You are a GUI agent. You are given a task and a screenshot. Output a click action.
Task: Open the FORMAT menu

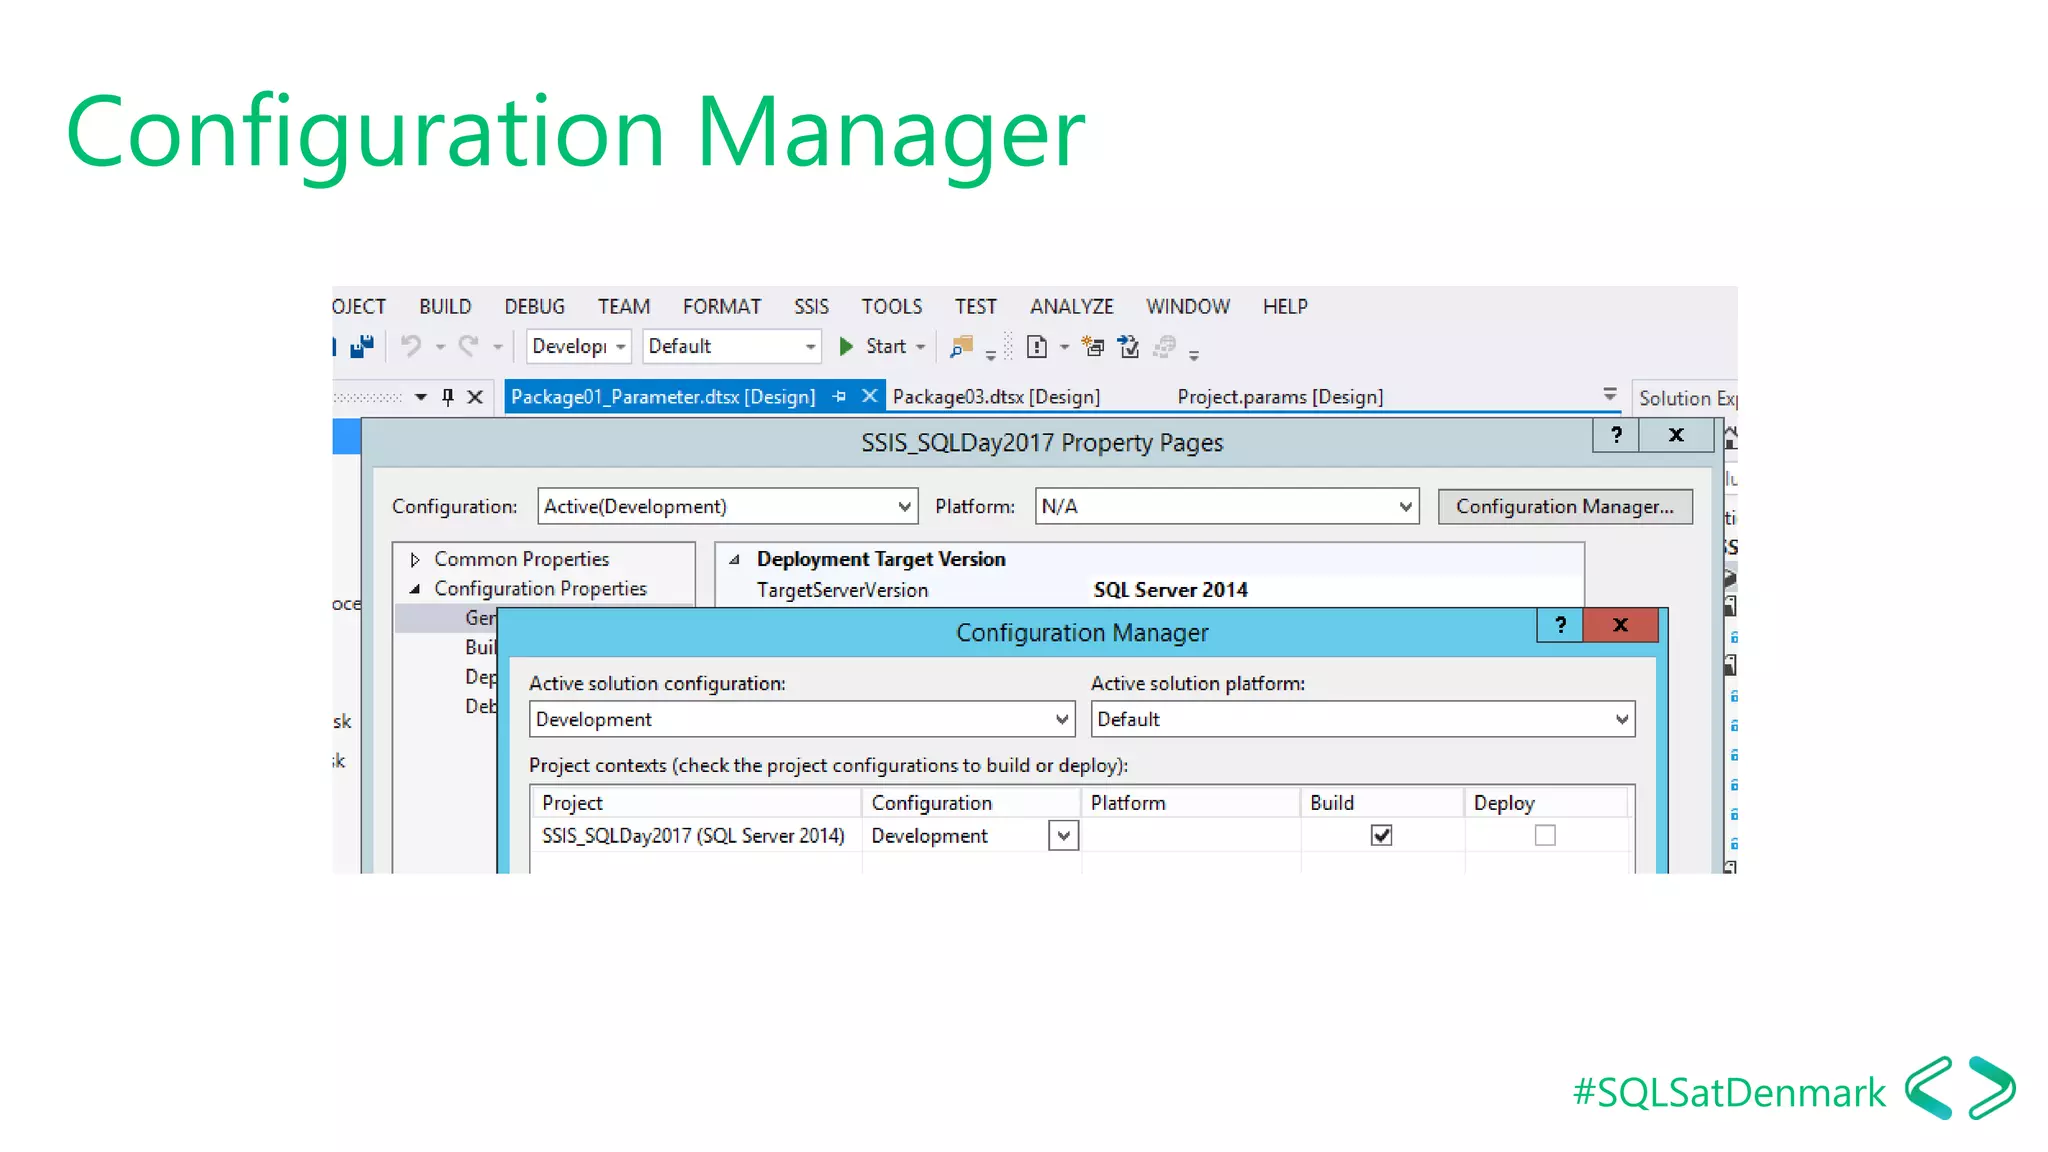click(x=722, y=306)
